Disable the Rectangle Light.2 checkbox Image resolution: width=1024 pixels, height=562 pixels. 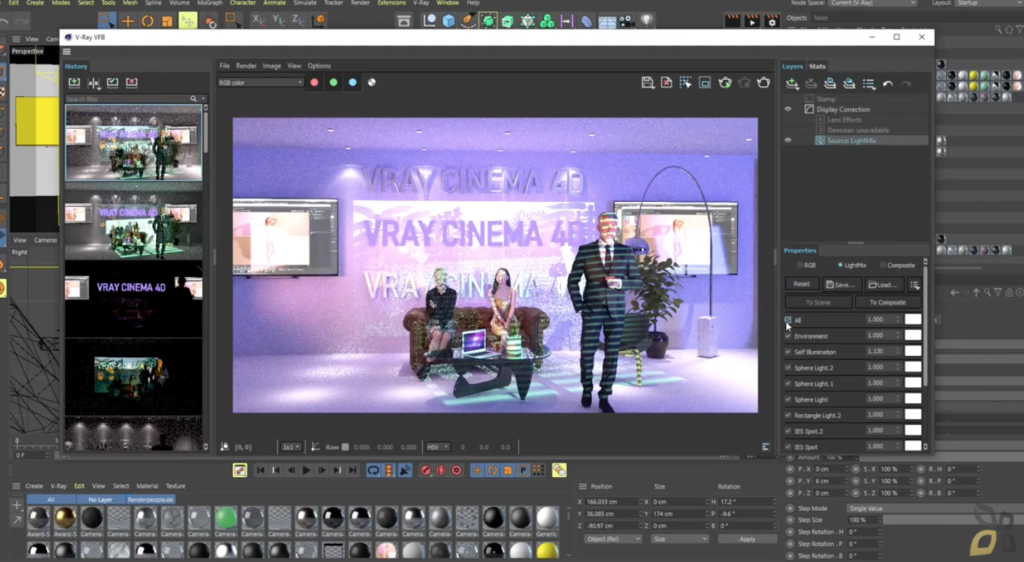click(x=788, y=415)
